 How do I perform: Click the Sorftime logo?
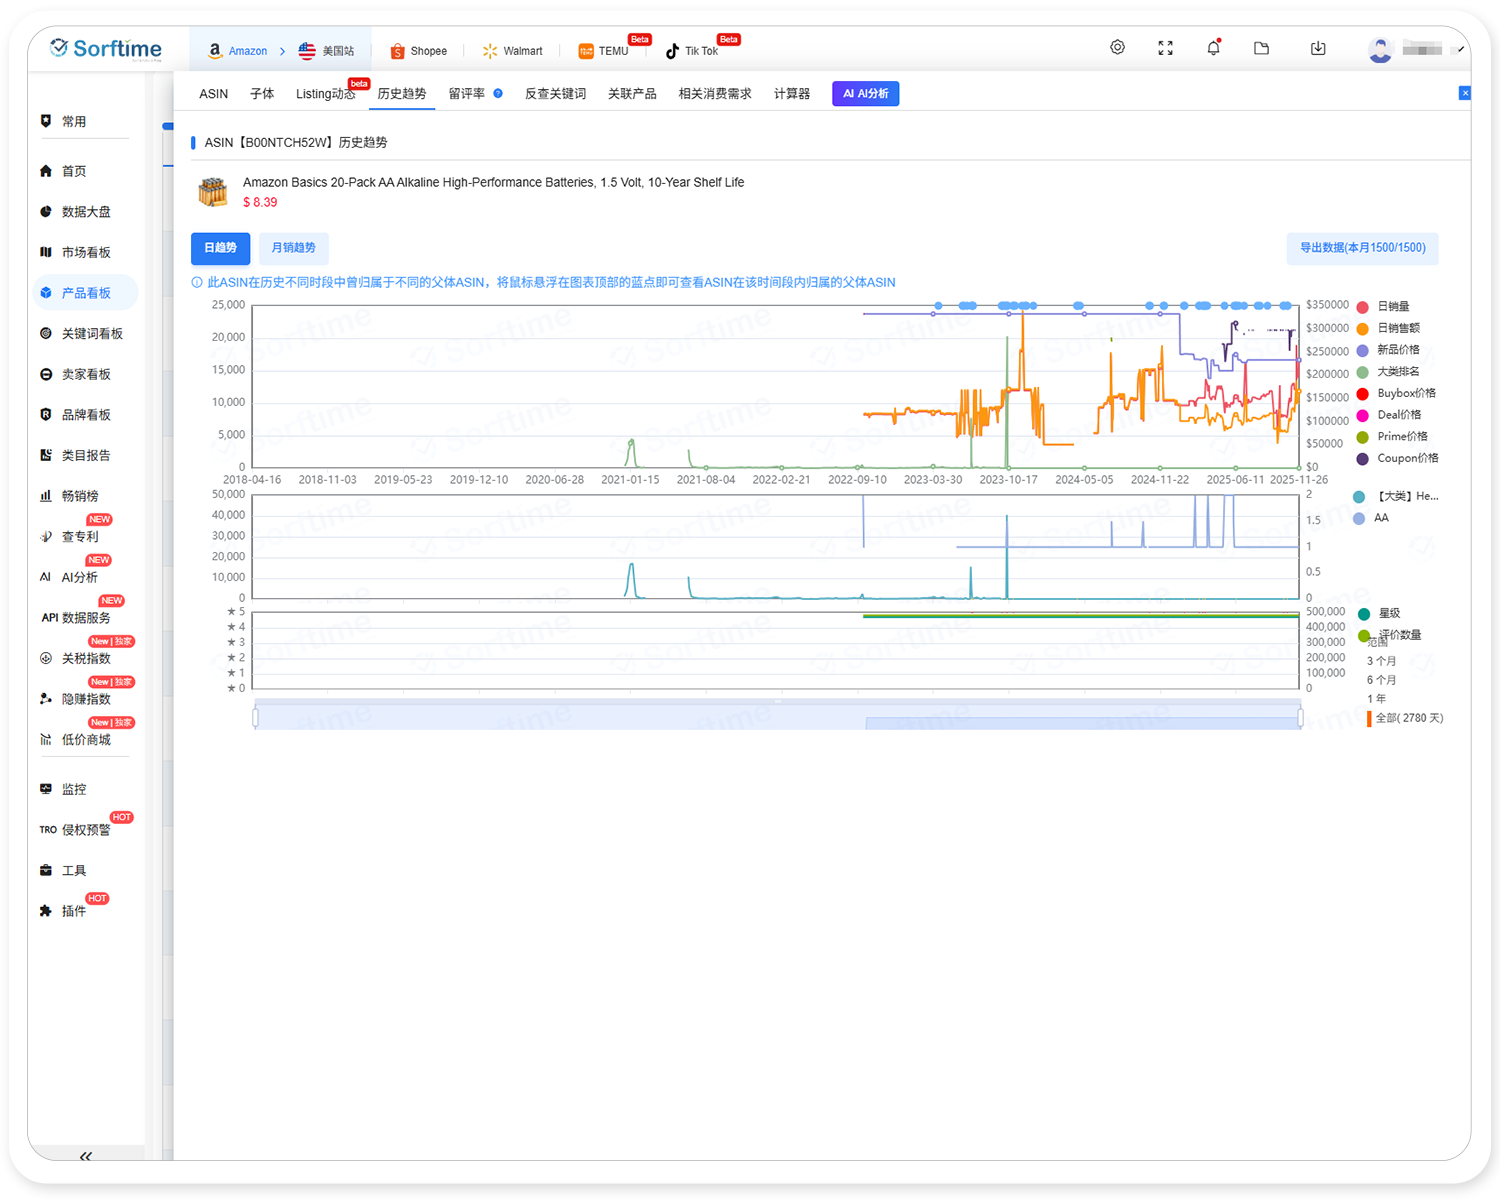coord(106,49)
